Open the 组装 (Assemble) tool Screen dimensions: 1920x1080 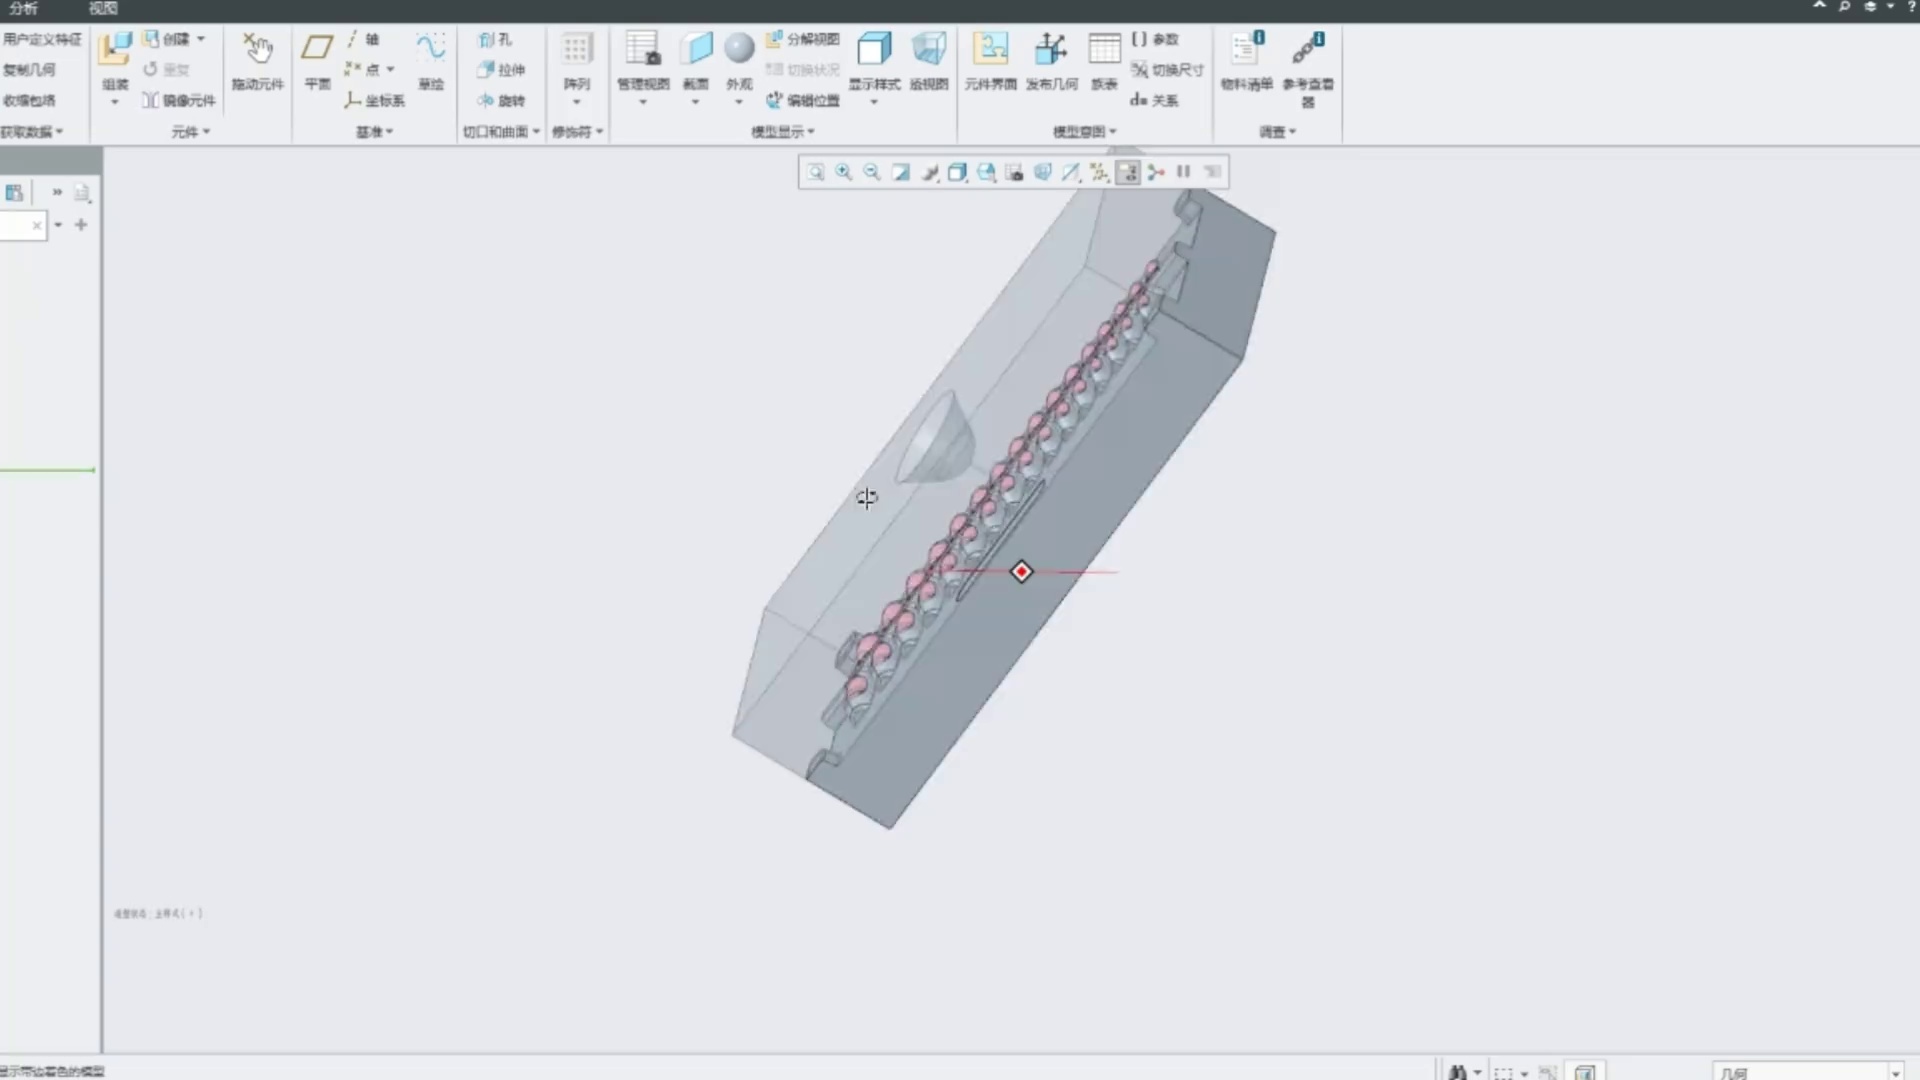click(x=115, y=50)
